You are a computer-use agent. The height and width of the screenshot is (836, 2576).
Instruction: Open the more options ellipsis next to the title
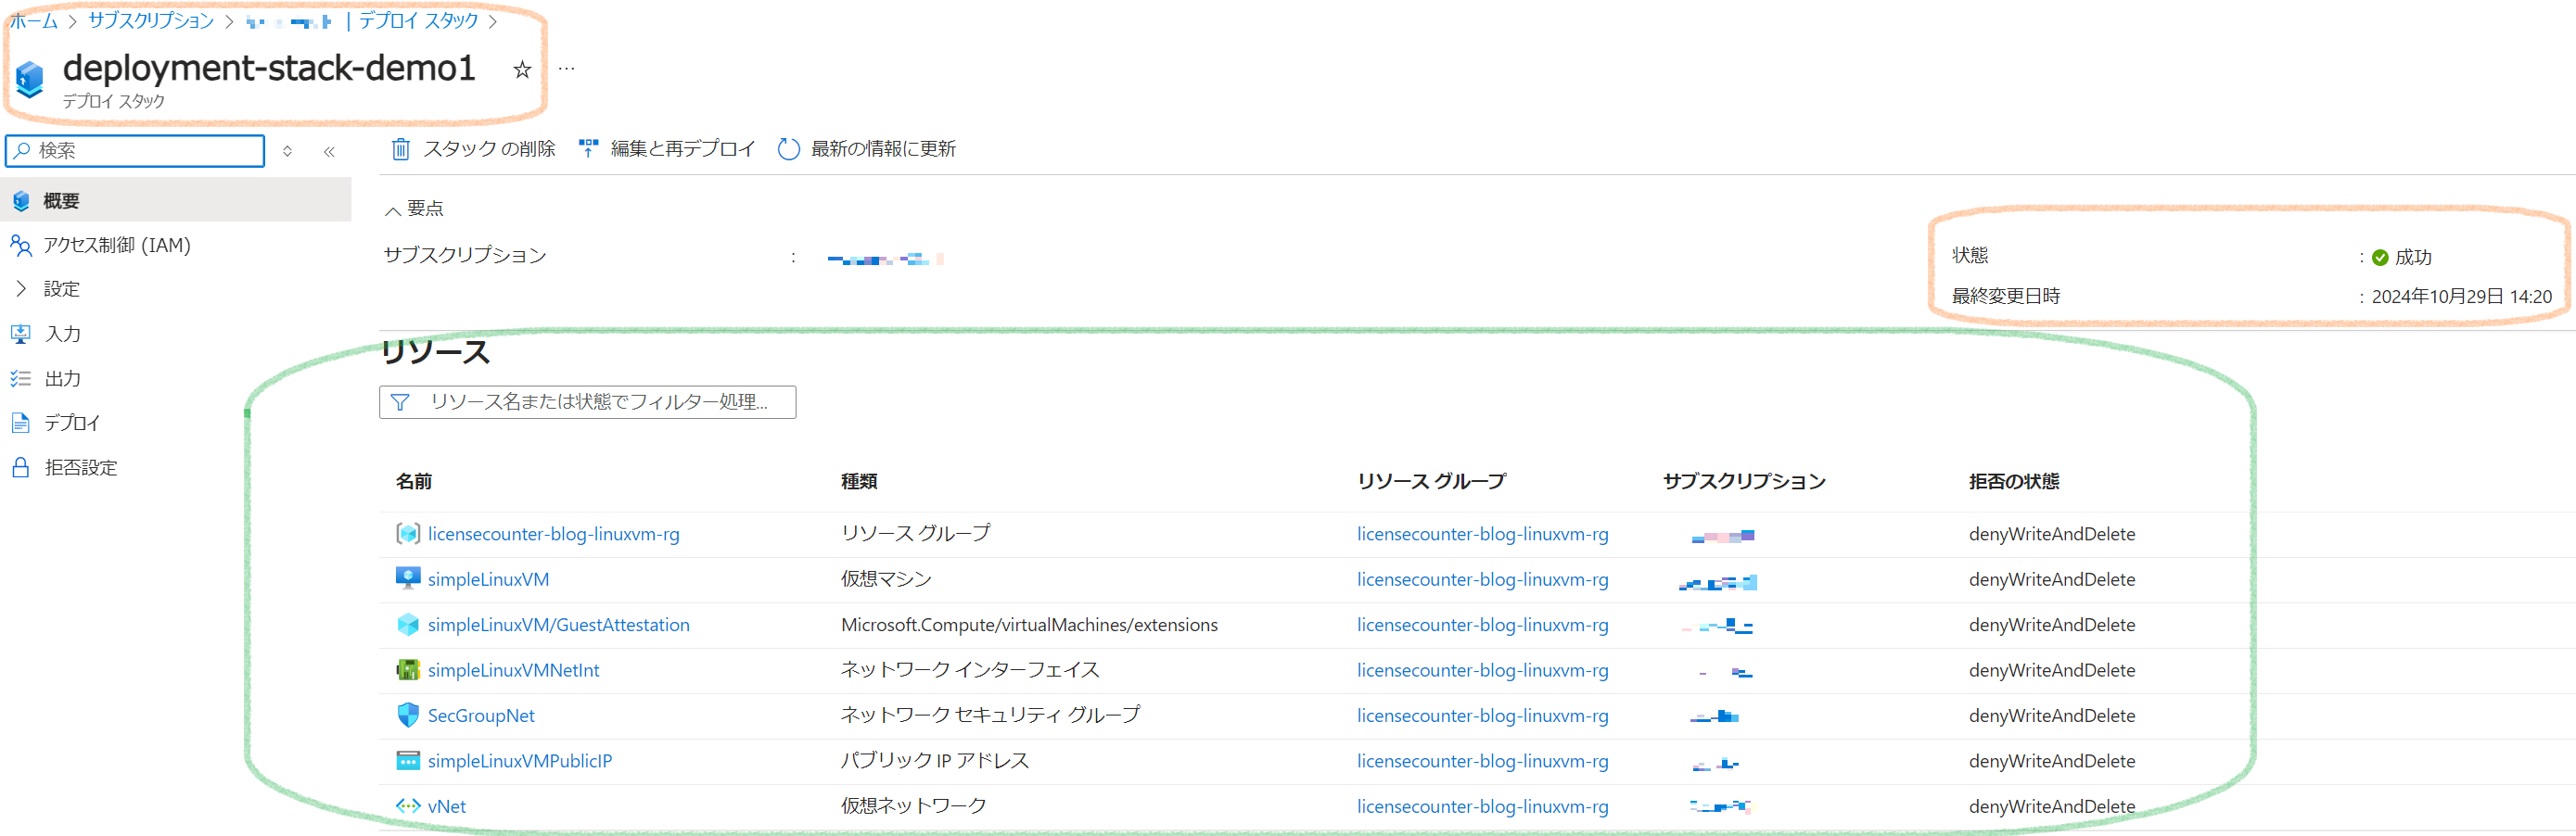tap(567, 68)
